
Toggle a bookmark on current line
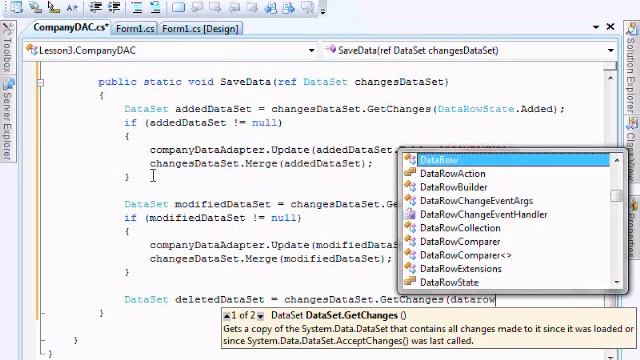tap(178, 7)
